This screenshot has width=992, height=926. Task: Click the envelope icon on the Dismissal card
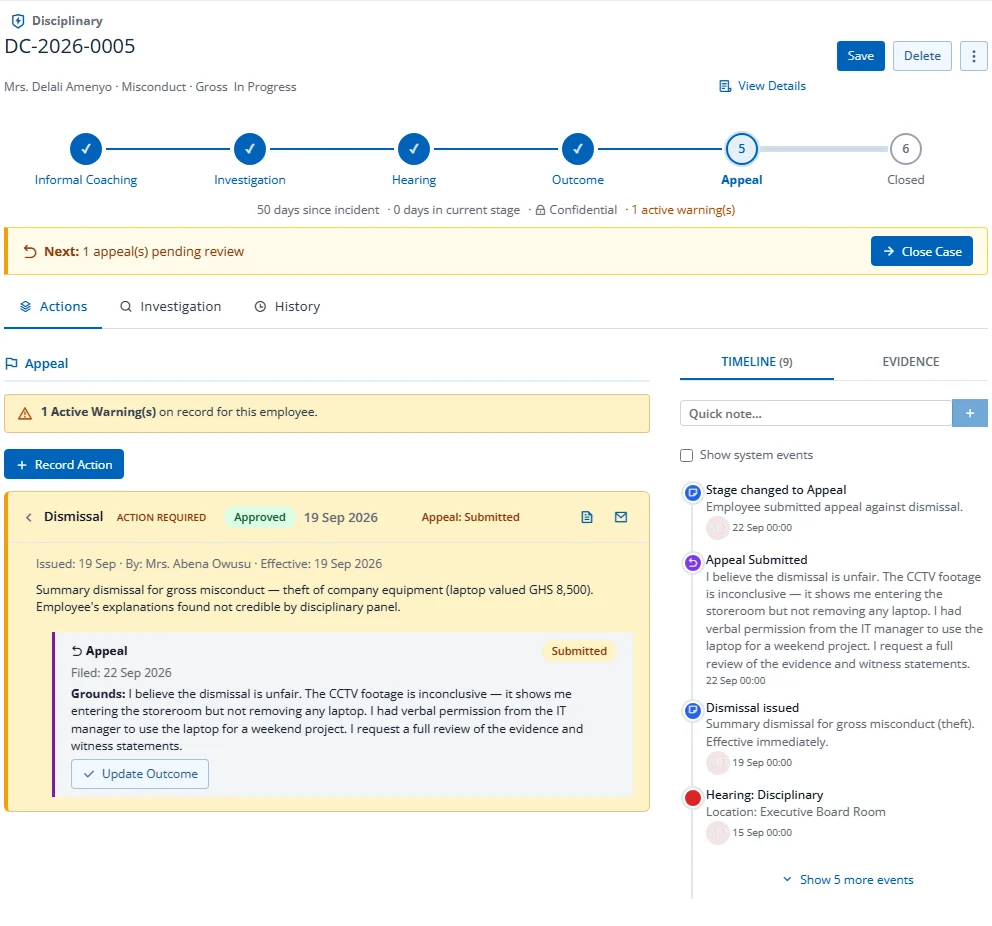(621, 517)
